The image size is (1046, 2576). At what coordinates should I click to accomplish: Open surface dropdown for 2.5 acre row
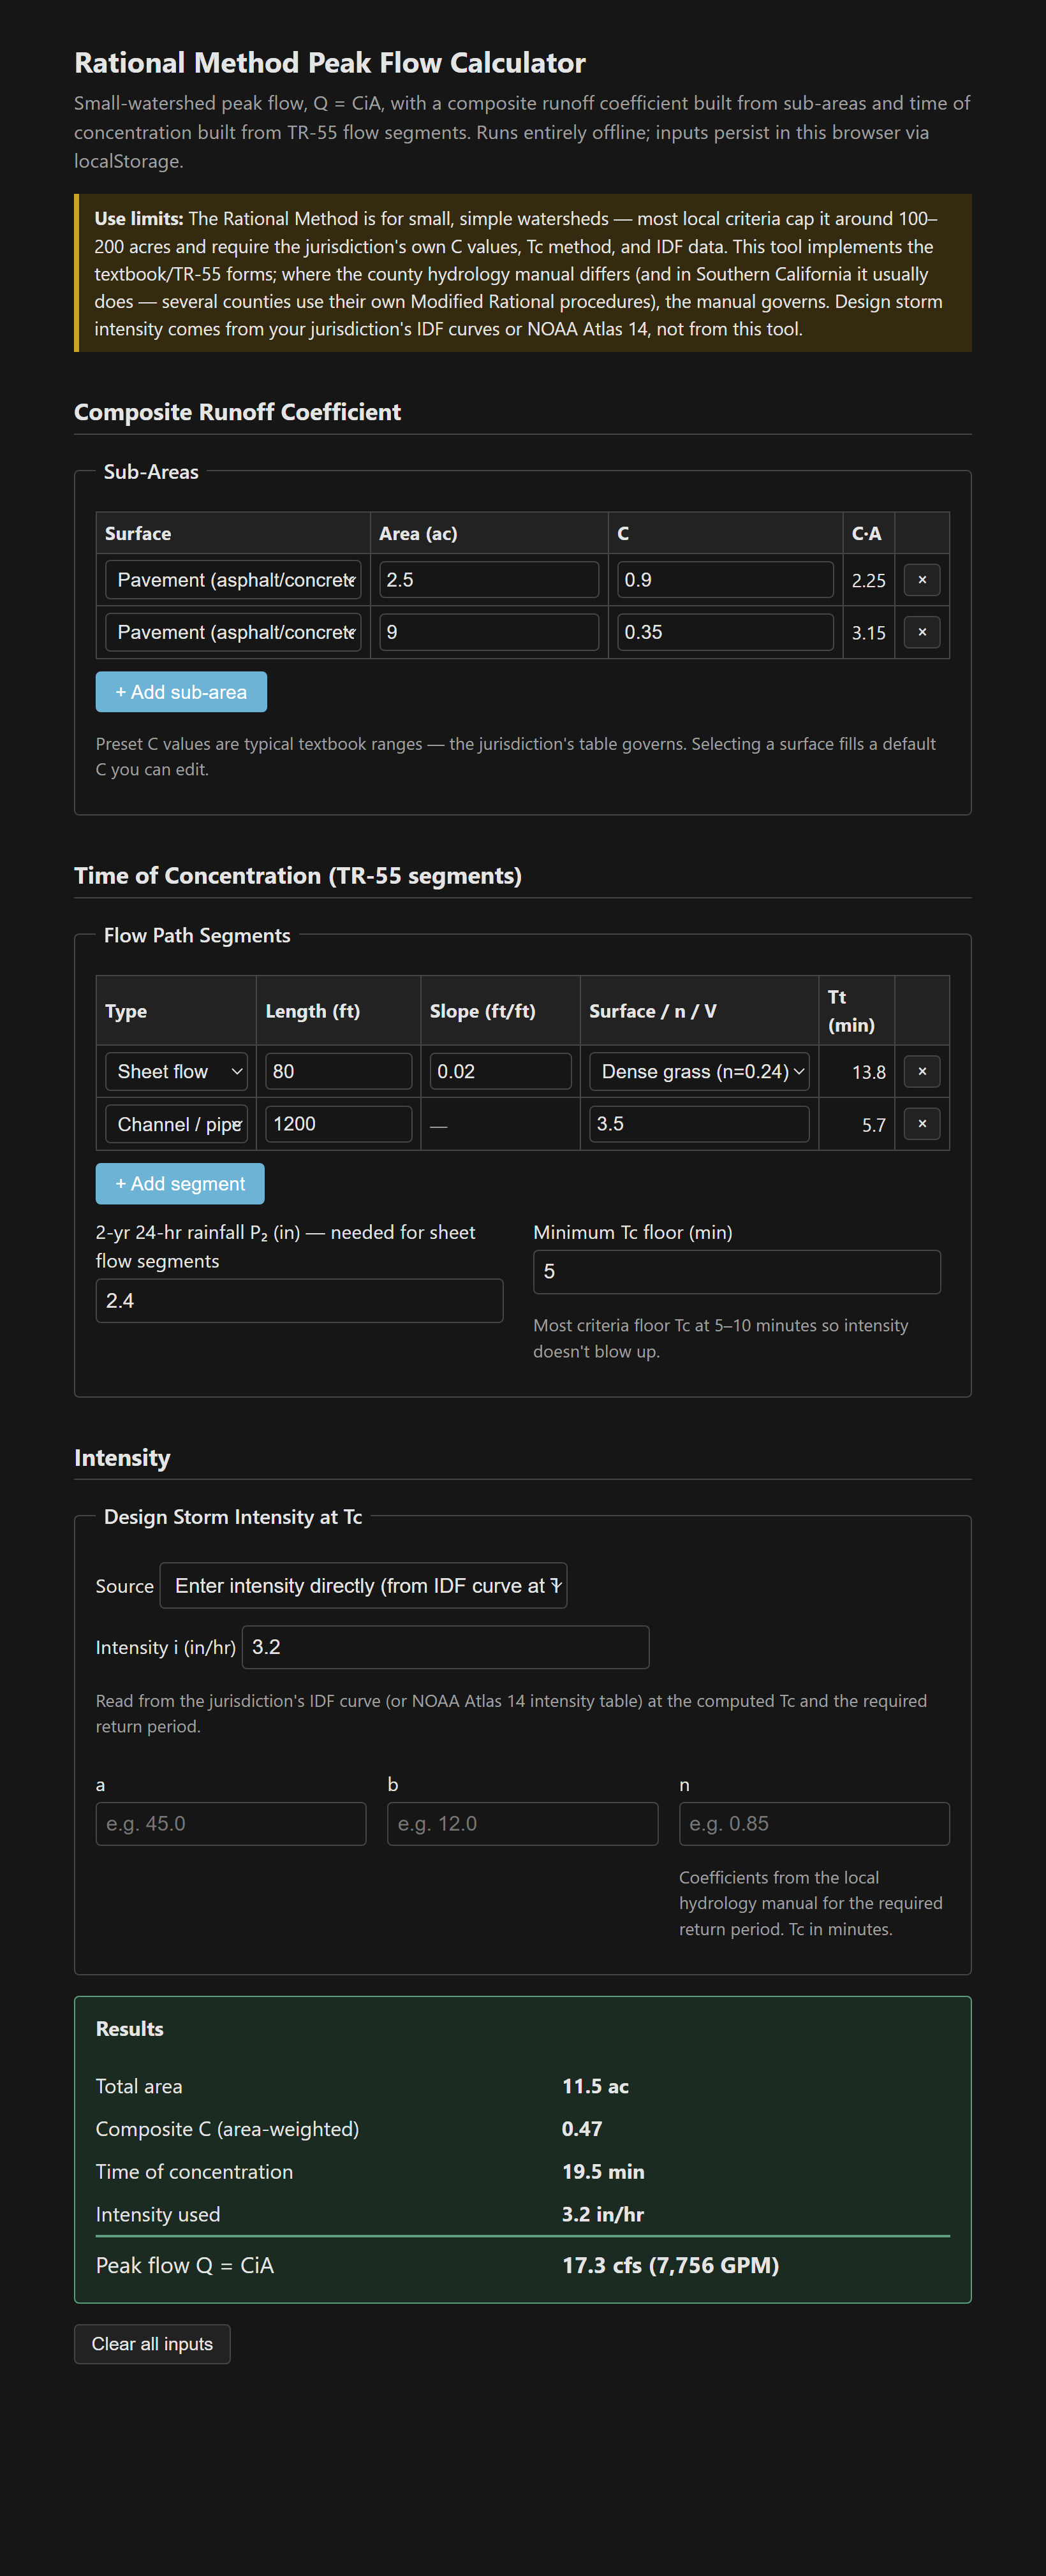[x=233, y=580]
